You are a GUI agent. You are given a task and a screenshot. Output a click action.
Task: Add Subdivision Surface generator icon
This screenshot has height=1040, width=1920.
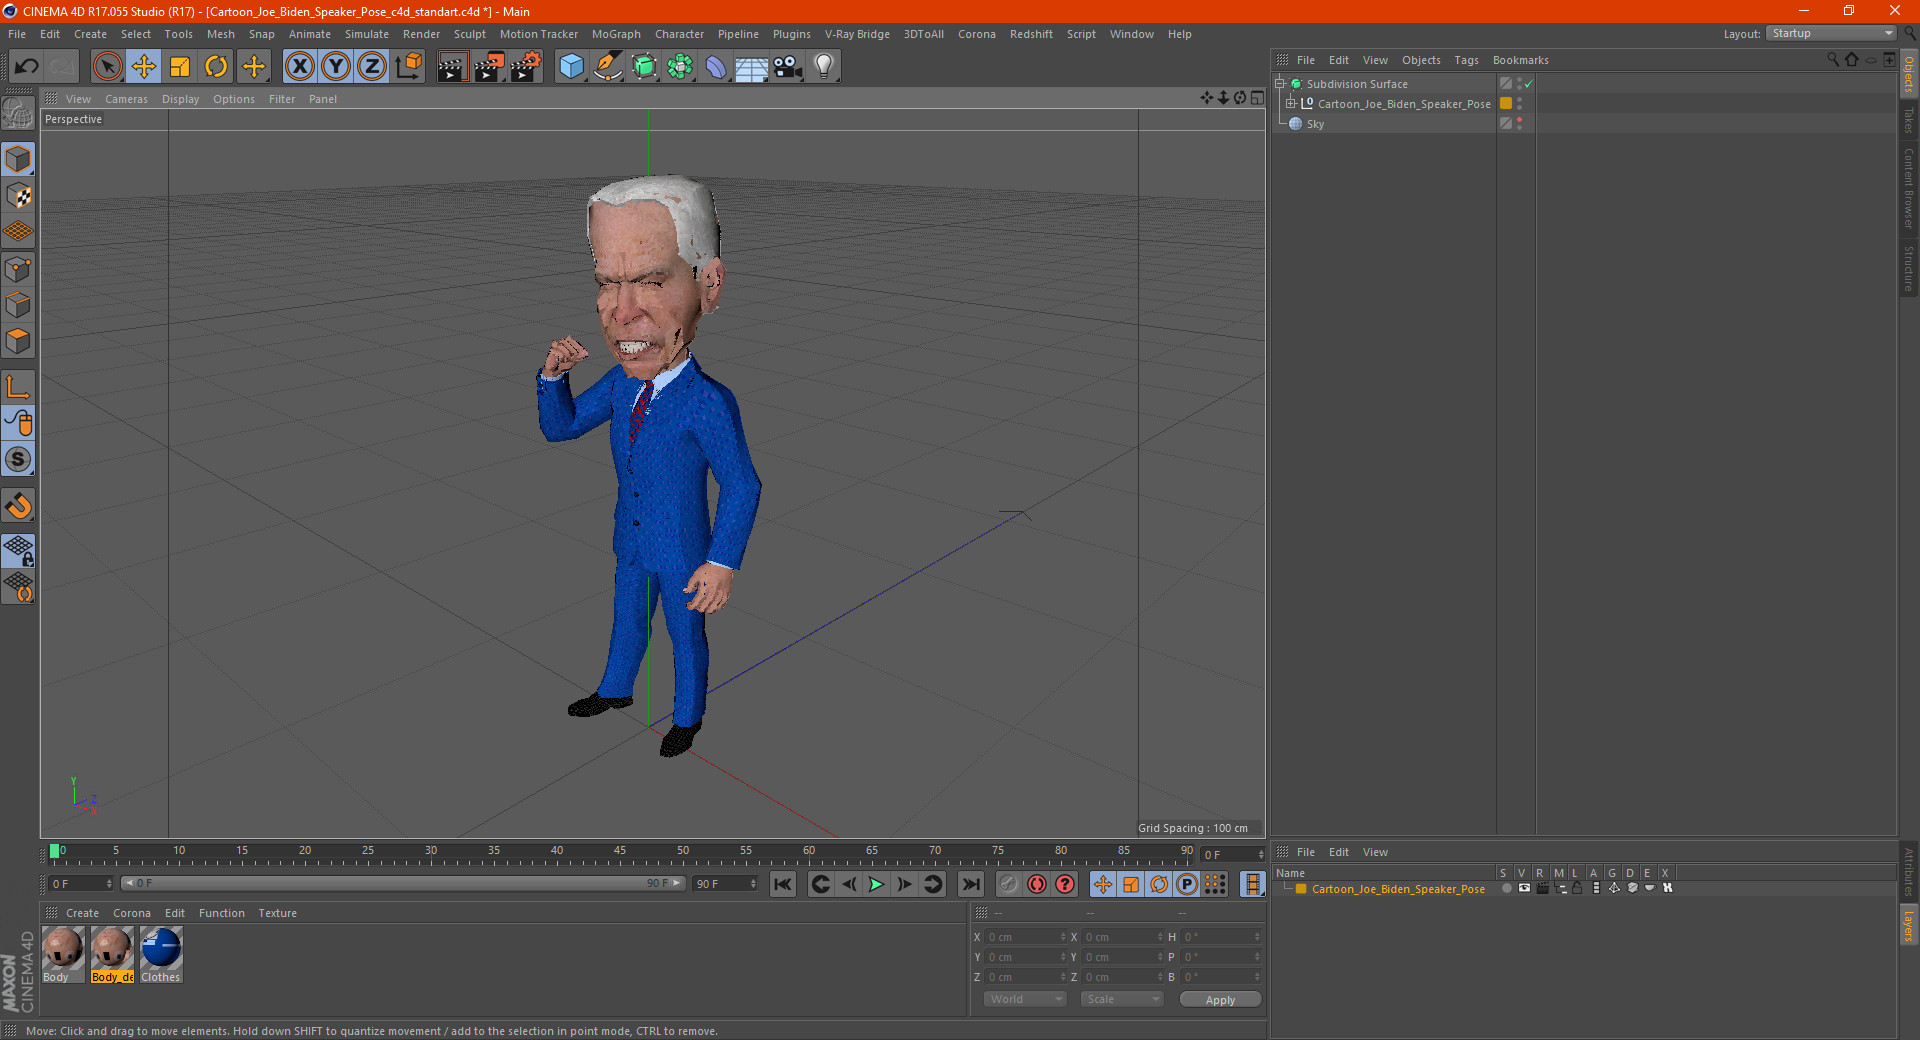(x=645, y=67)
